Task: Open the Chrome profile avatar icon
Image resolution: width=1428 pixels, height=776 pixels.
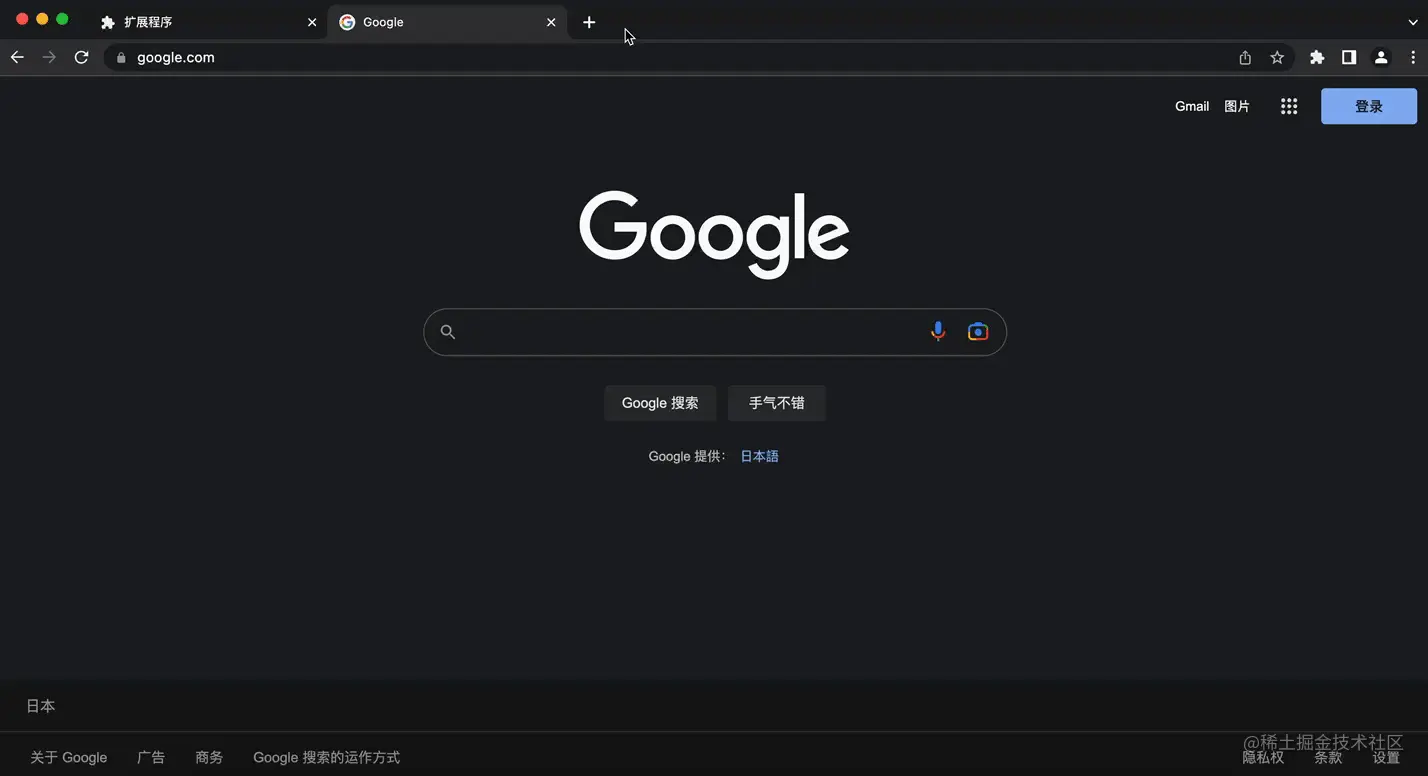Action: click(1381, 58)
